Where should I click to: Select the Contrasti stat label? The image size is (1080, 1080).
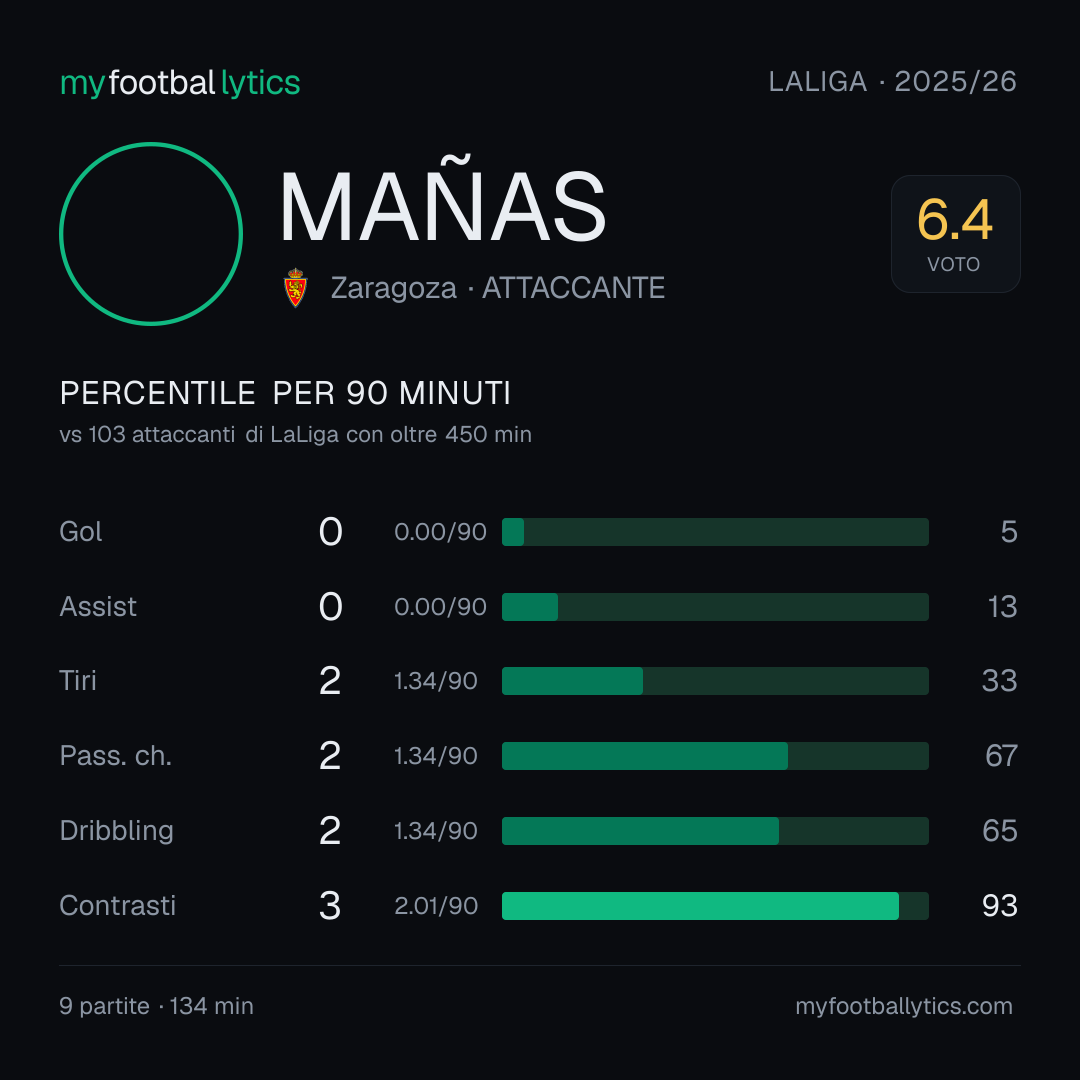118,906
